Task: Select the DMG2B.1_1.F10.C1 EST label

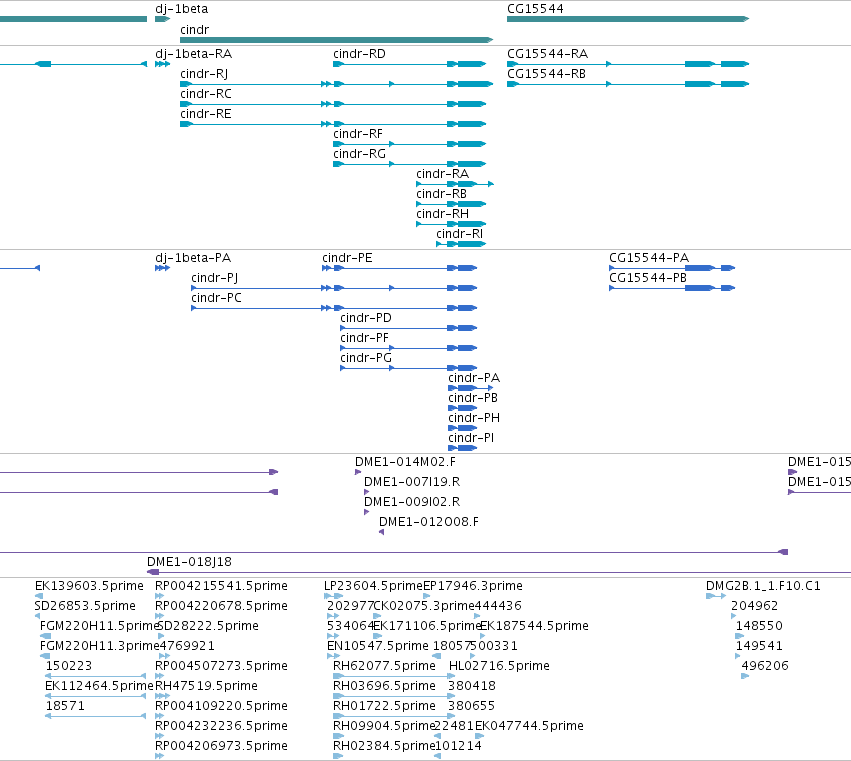Action: coord(763,586)
